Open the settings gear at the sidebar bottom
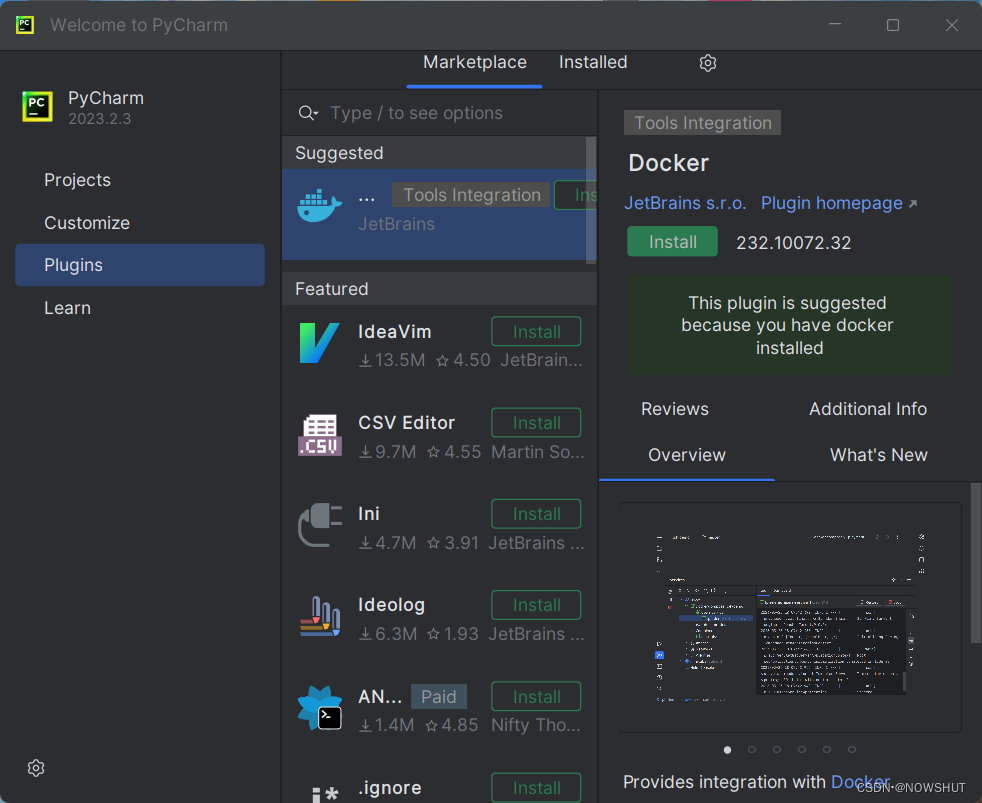The image size is (982, 803). click(x=36, y=768)
